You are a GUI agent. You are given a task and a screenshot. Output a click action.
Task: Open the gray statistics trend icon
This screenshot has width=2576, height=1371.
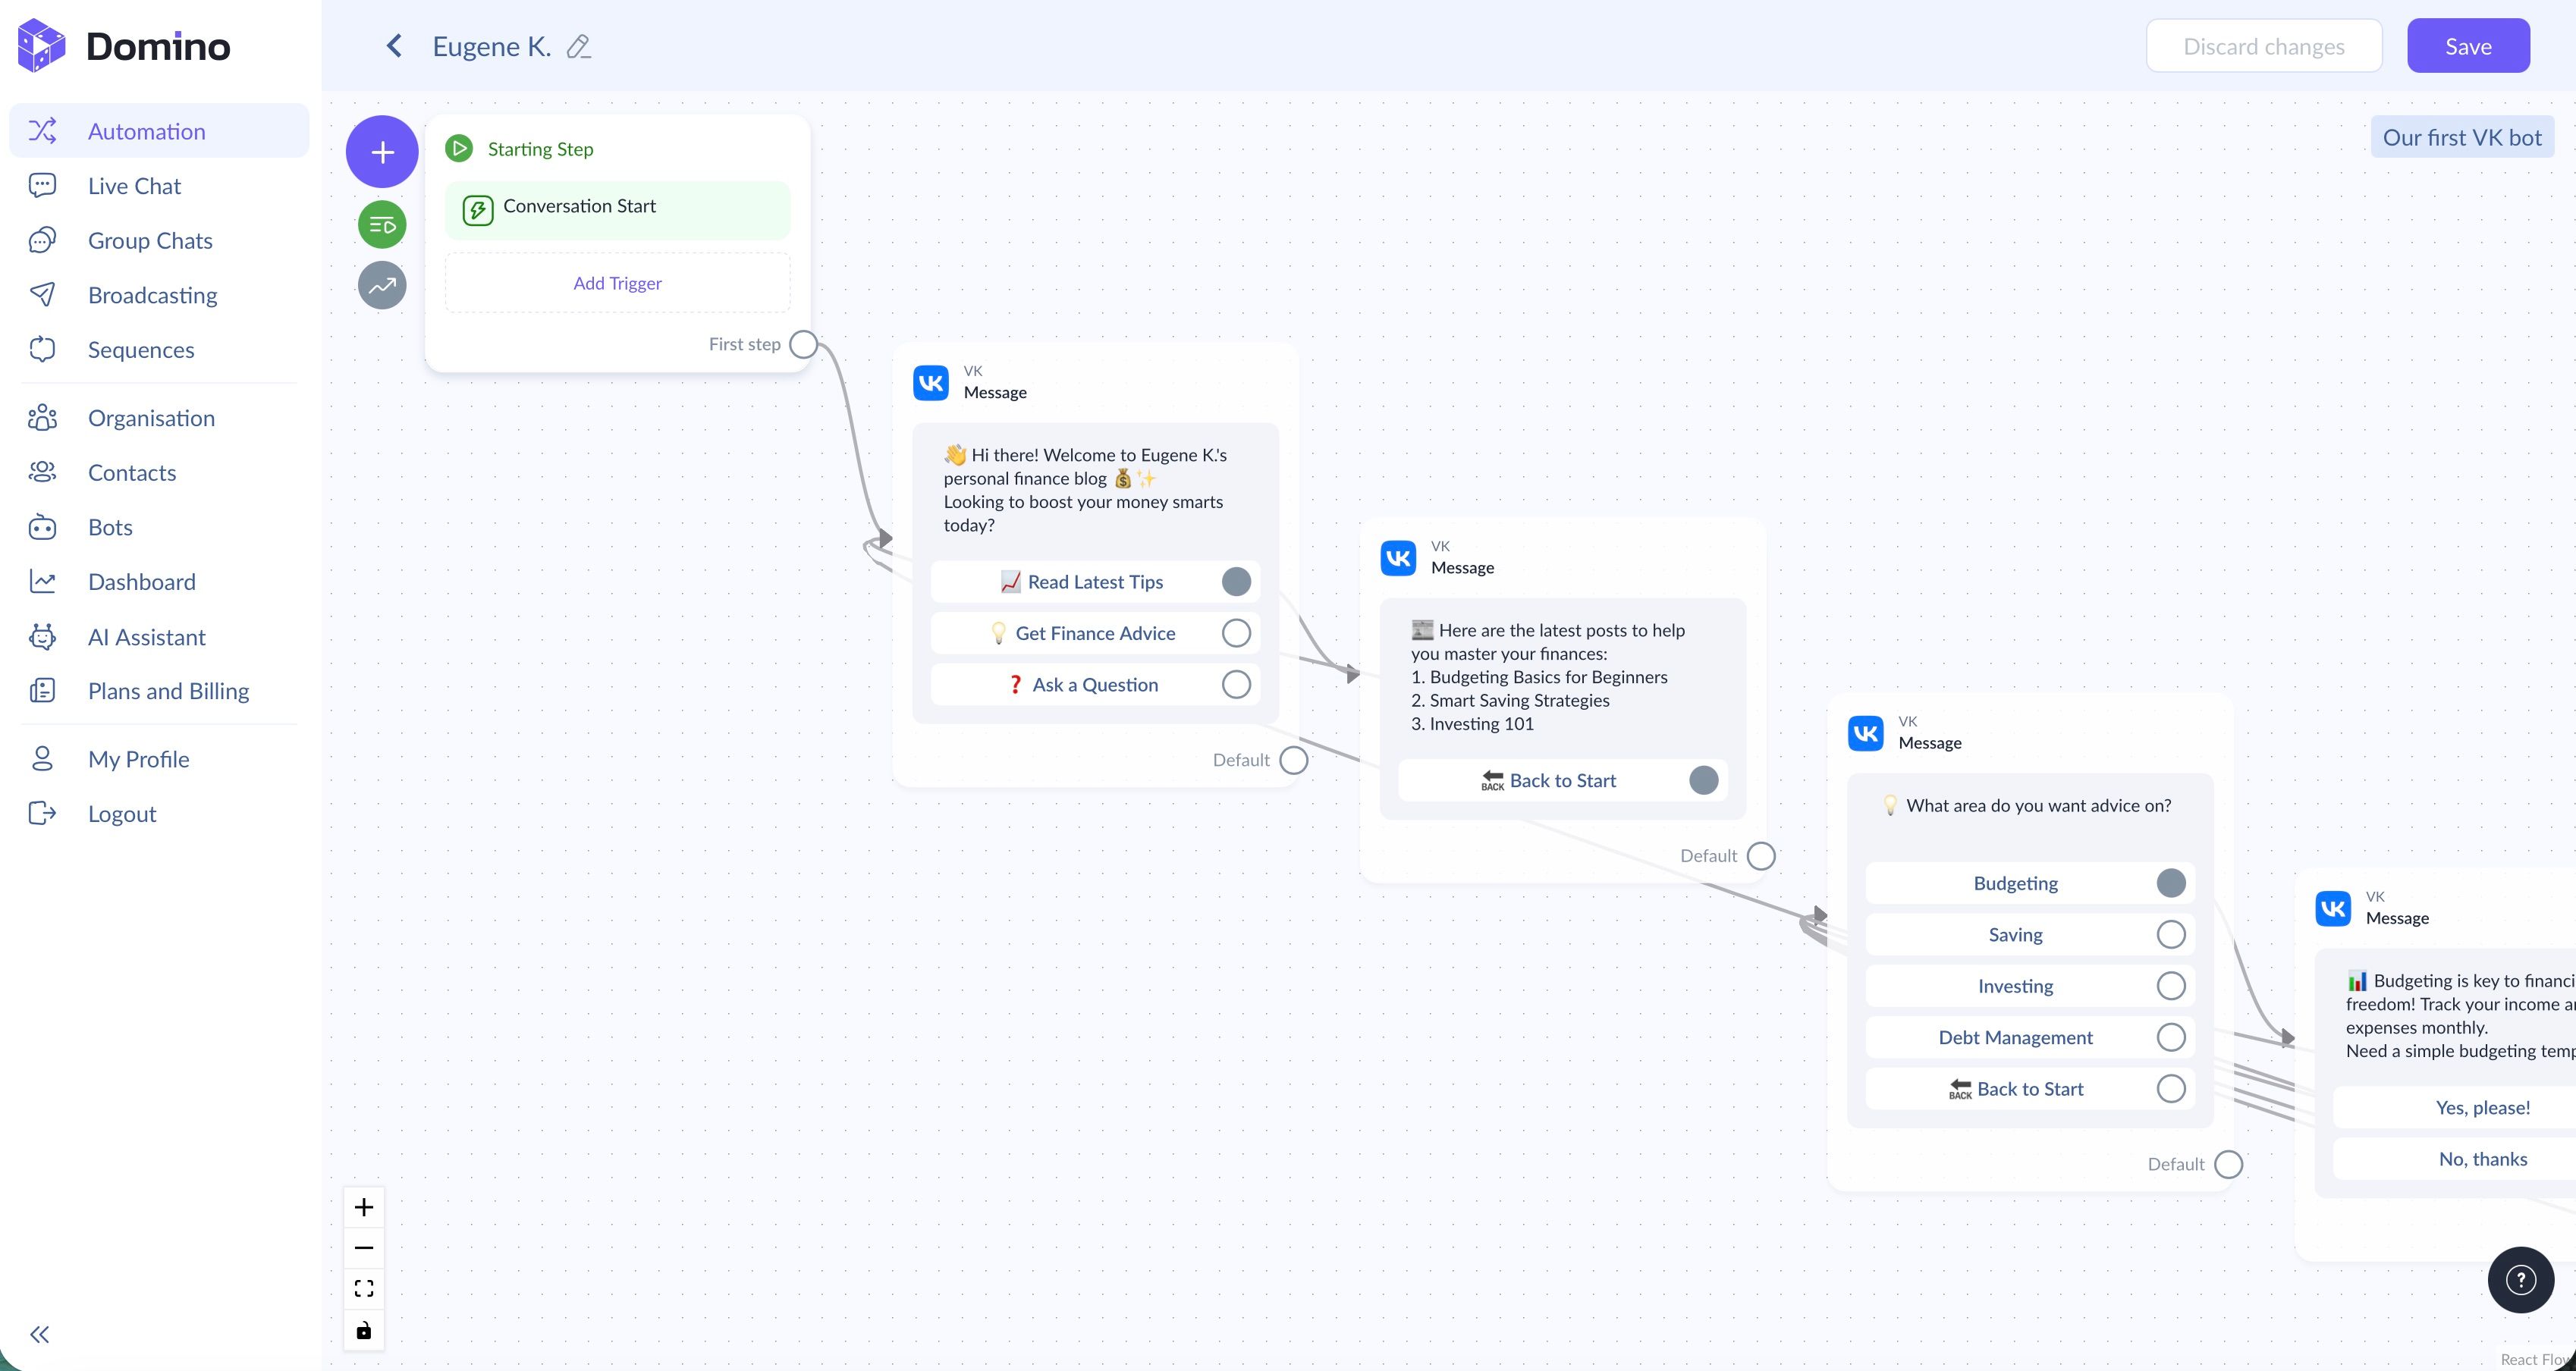point(382,286)
